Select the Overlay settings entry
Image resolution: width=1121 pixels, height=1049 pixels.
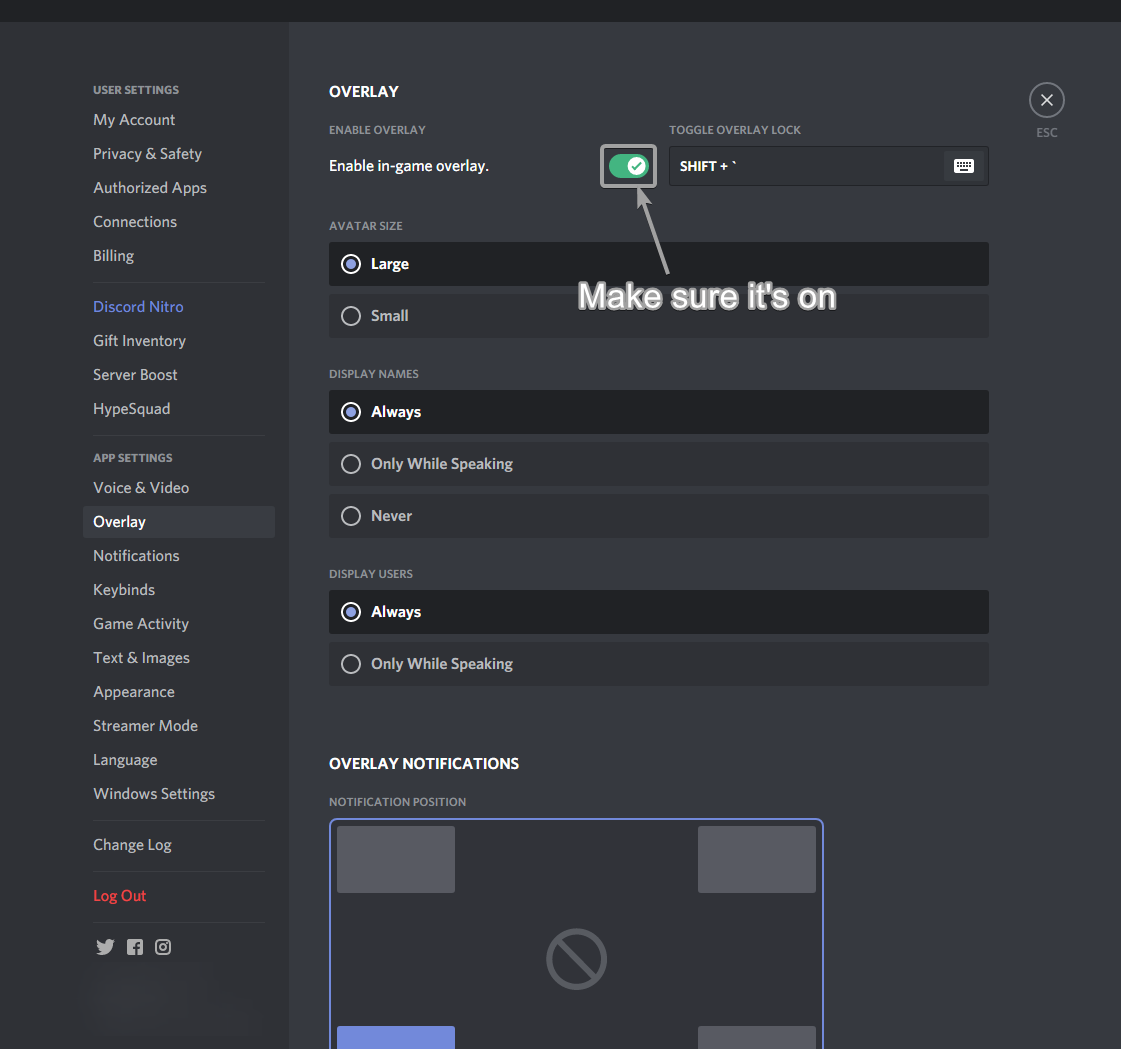(179, 522)
